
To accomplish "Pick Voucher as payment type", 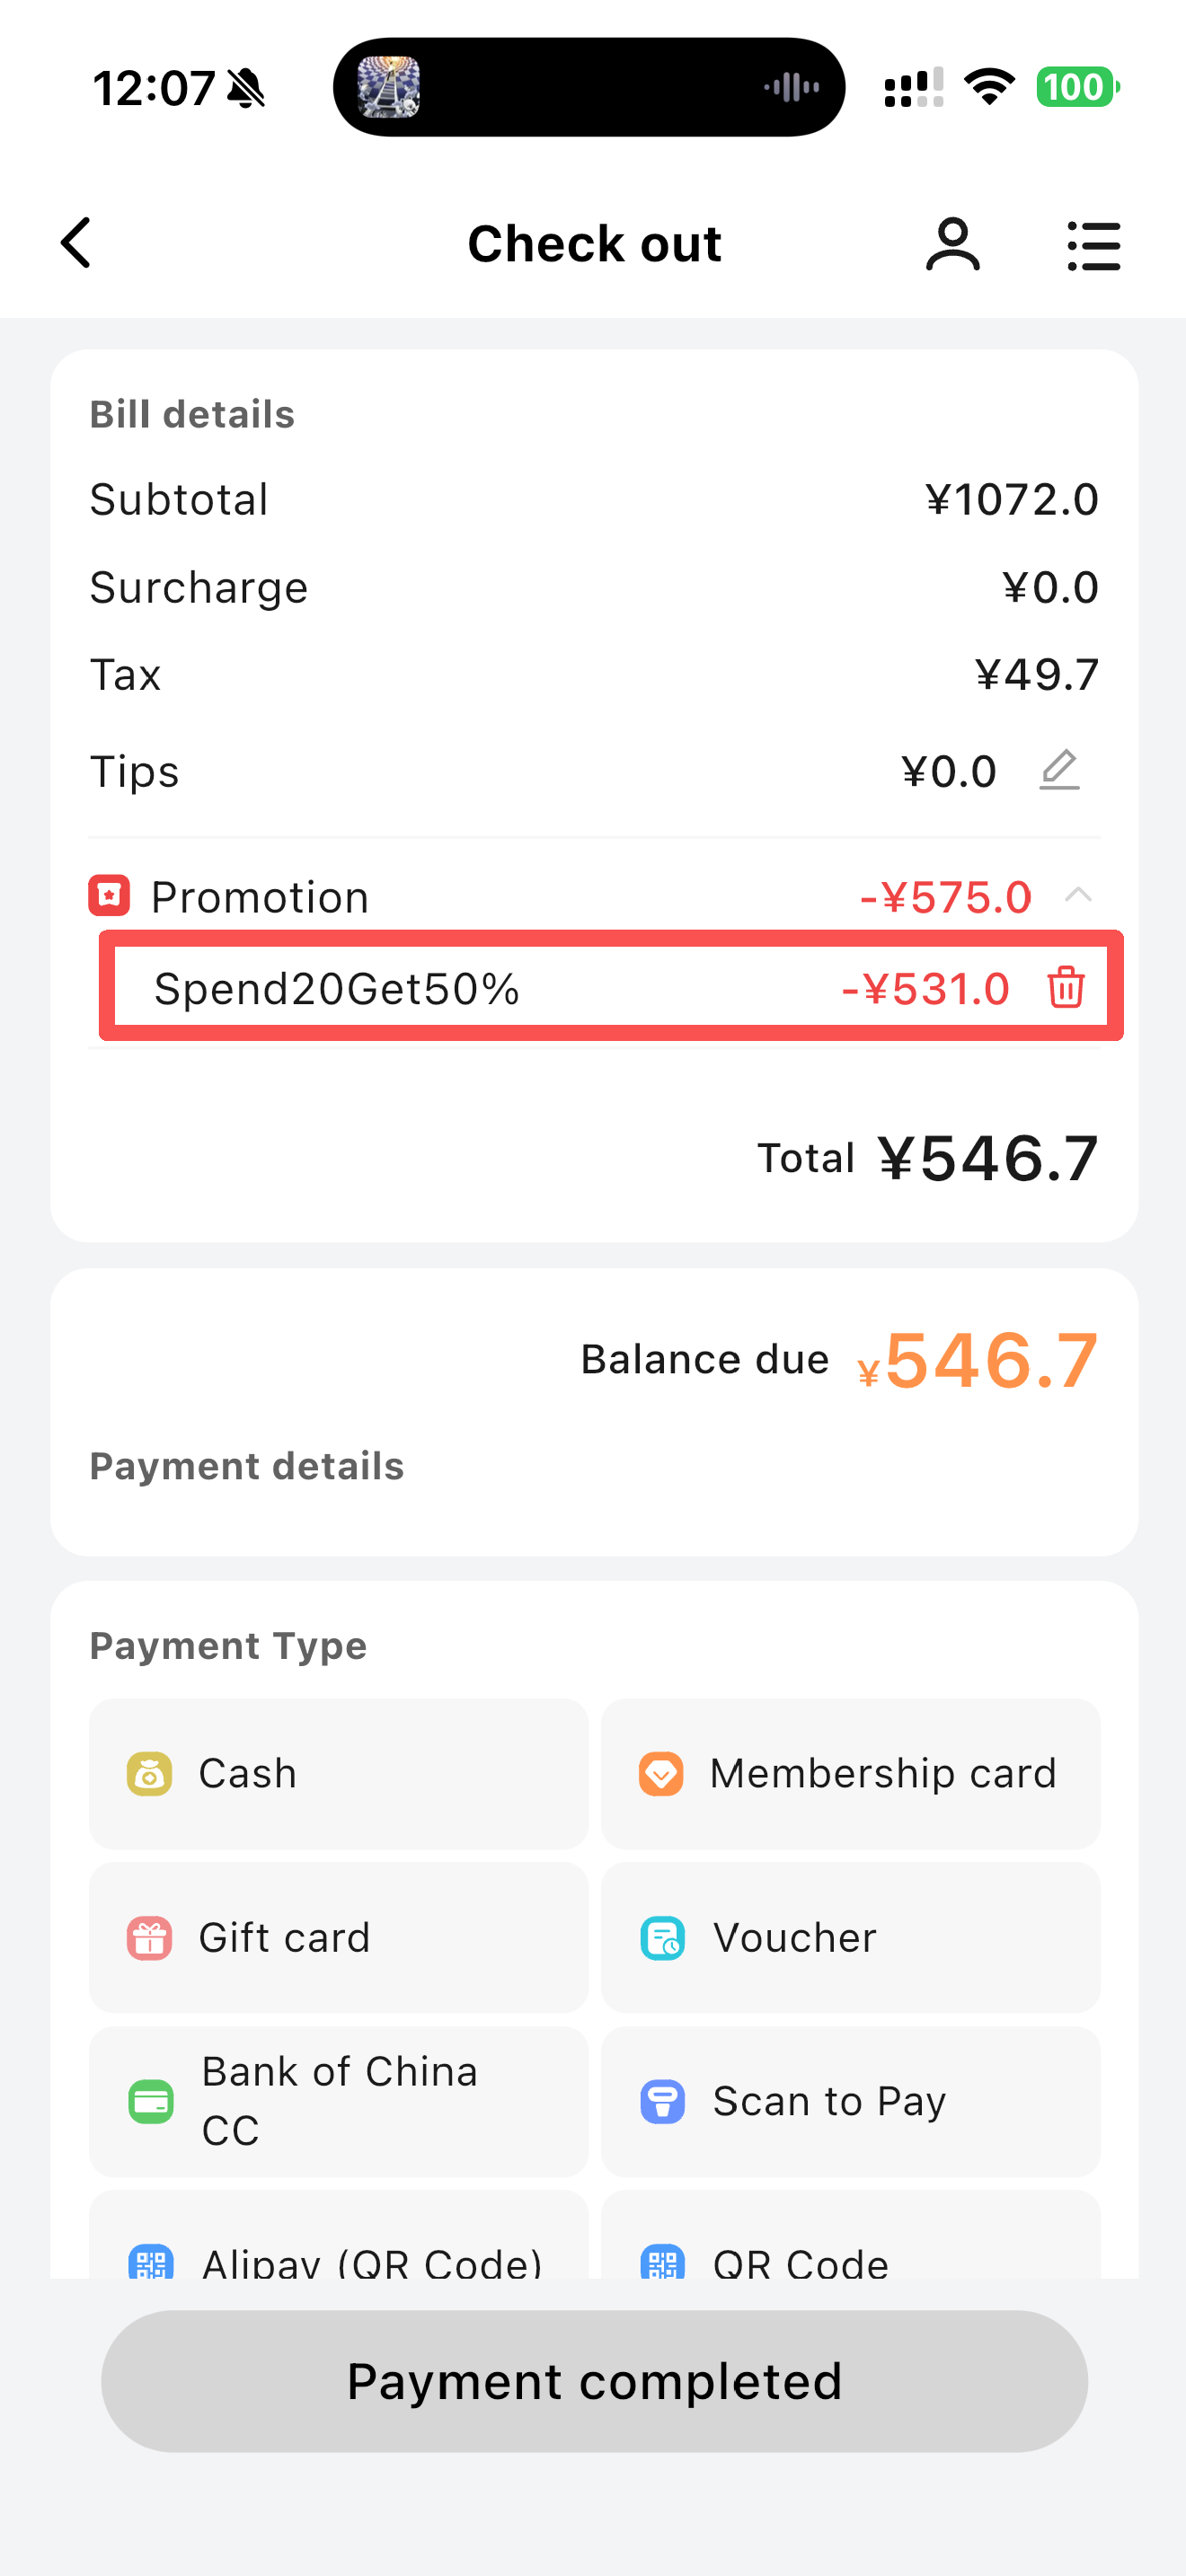I will tap(850, 1937).
